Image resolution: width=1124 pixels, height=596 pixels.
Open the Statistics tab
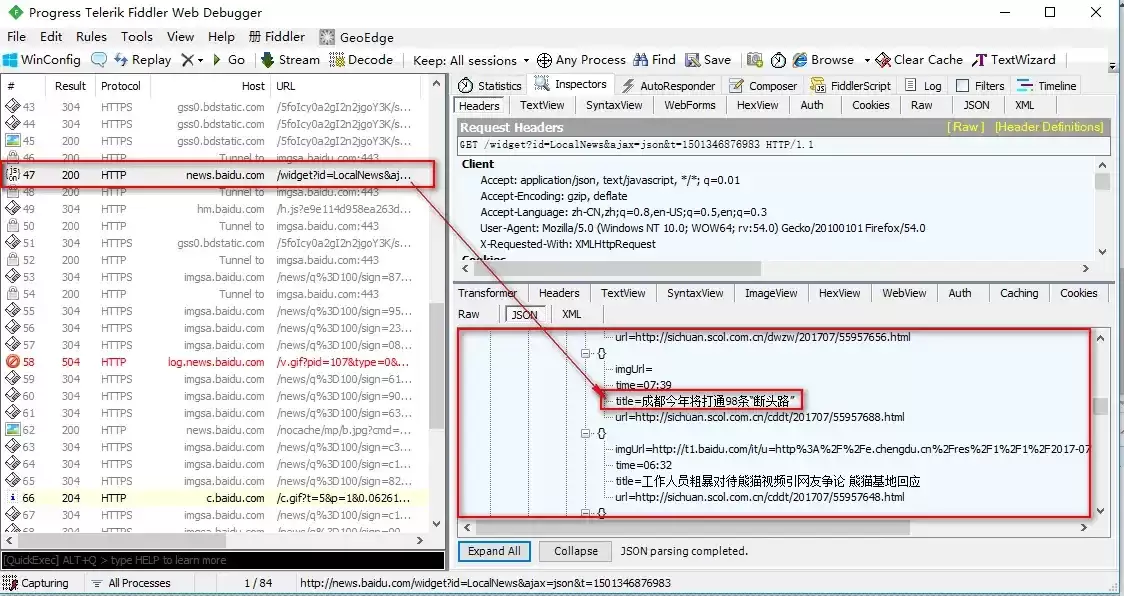tap(490, 85)
